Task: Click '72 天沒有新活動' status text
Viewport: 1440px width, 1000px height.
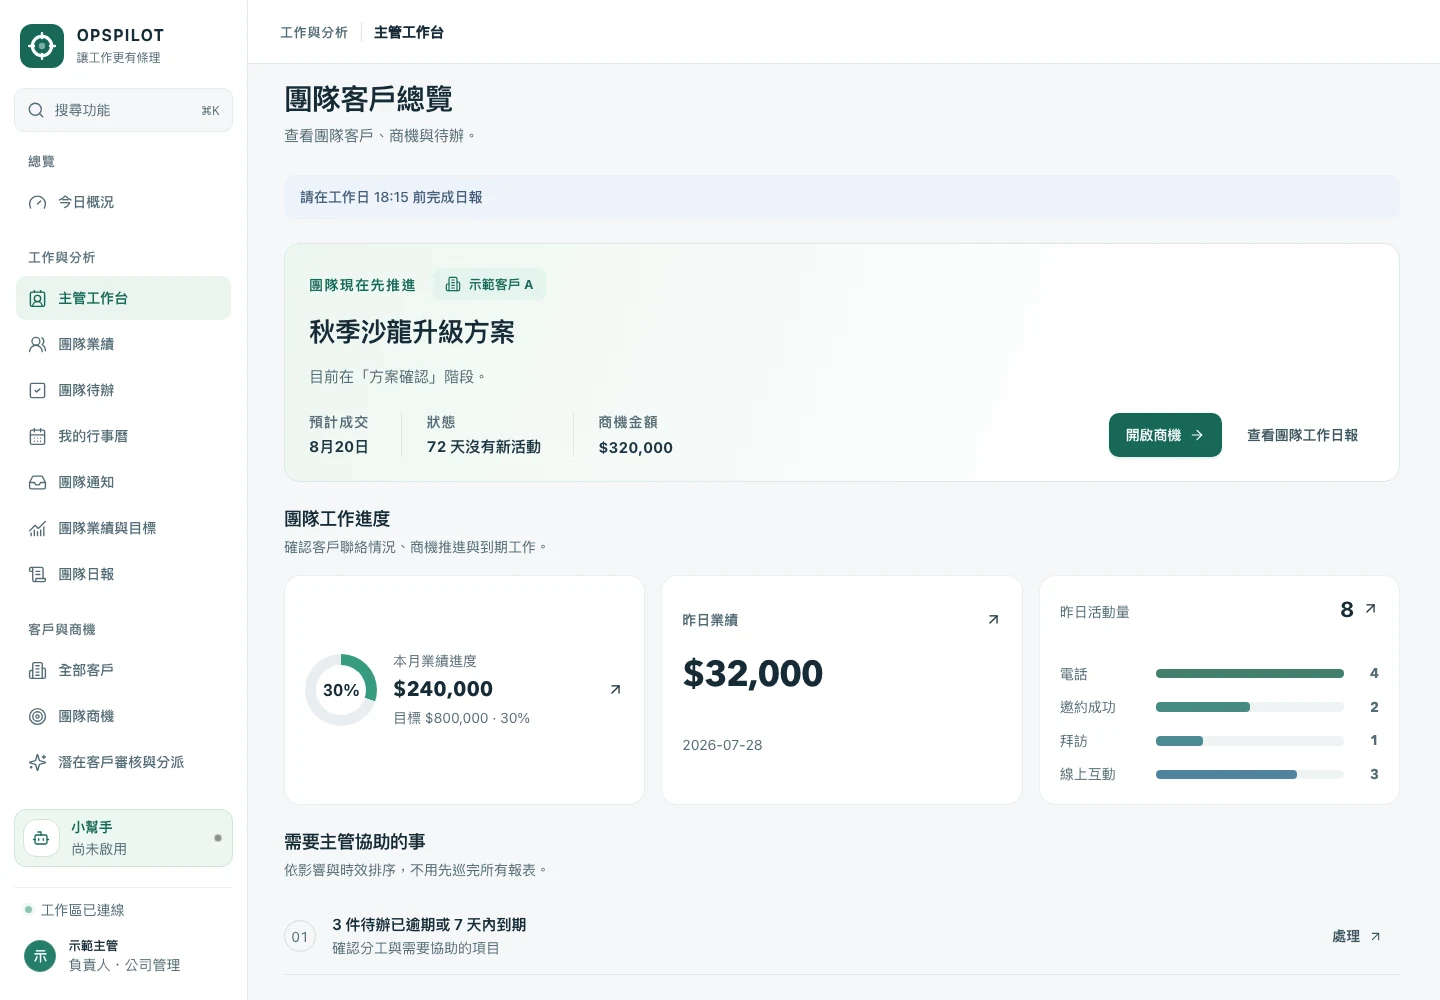Action: pos(484,447)
